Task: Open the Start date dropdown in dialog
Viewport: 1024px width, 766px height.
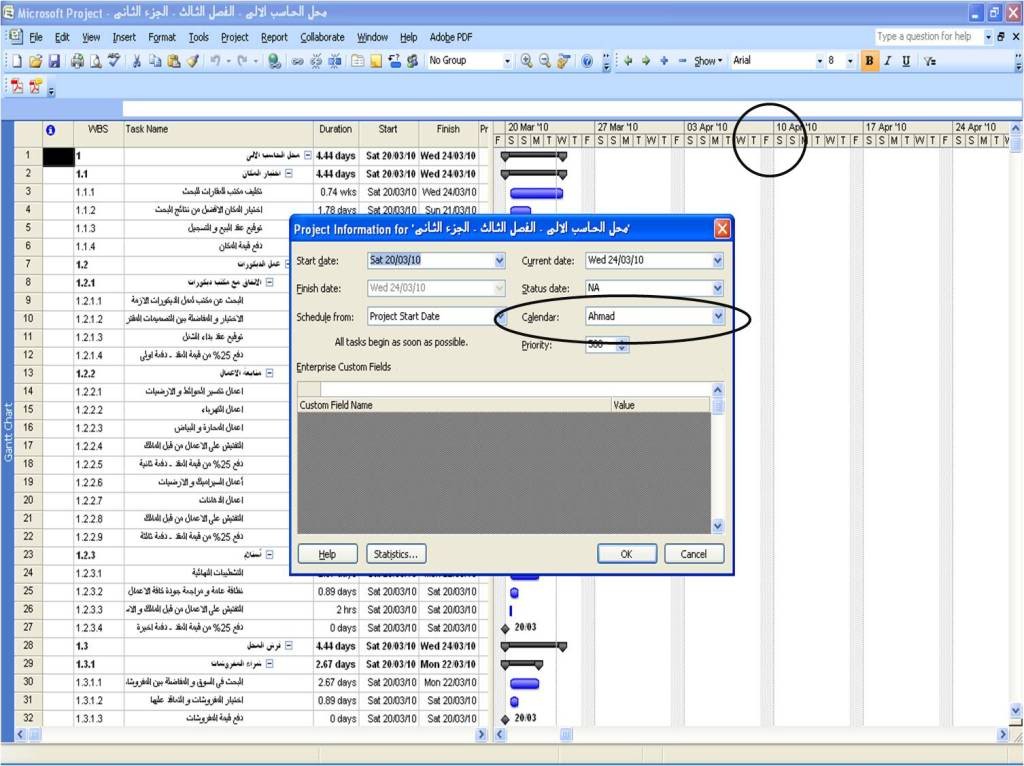Action: (500, 261)
